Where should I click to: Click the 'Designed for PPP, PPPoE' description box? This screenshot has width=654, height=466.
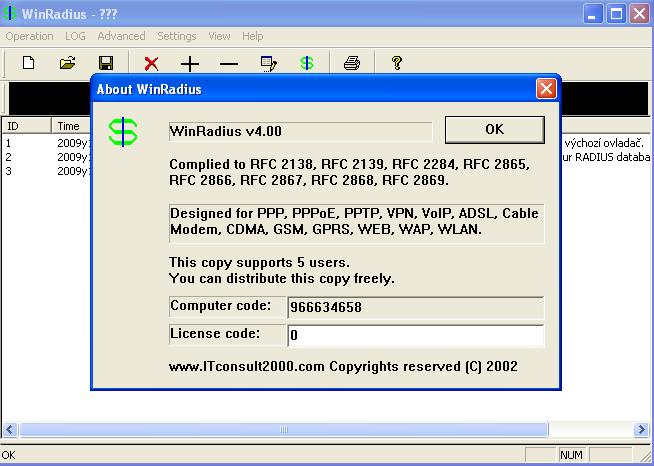pyautogui.click(x=357, y=223)
